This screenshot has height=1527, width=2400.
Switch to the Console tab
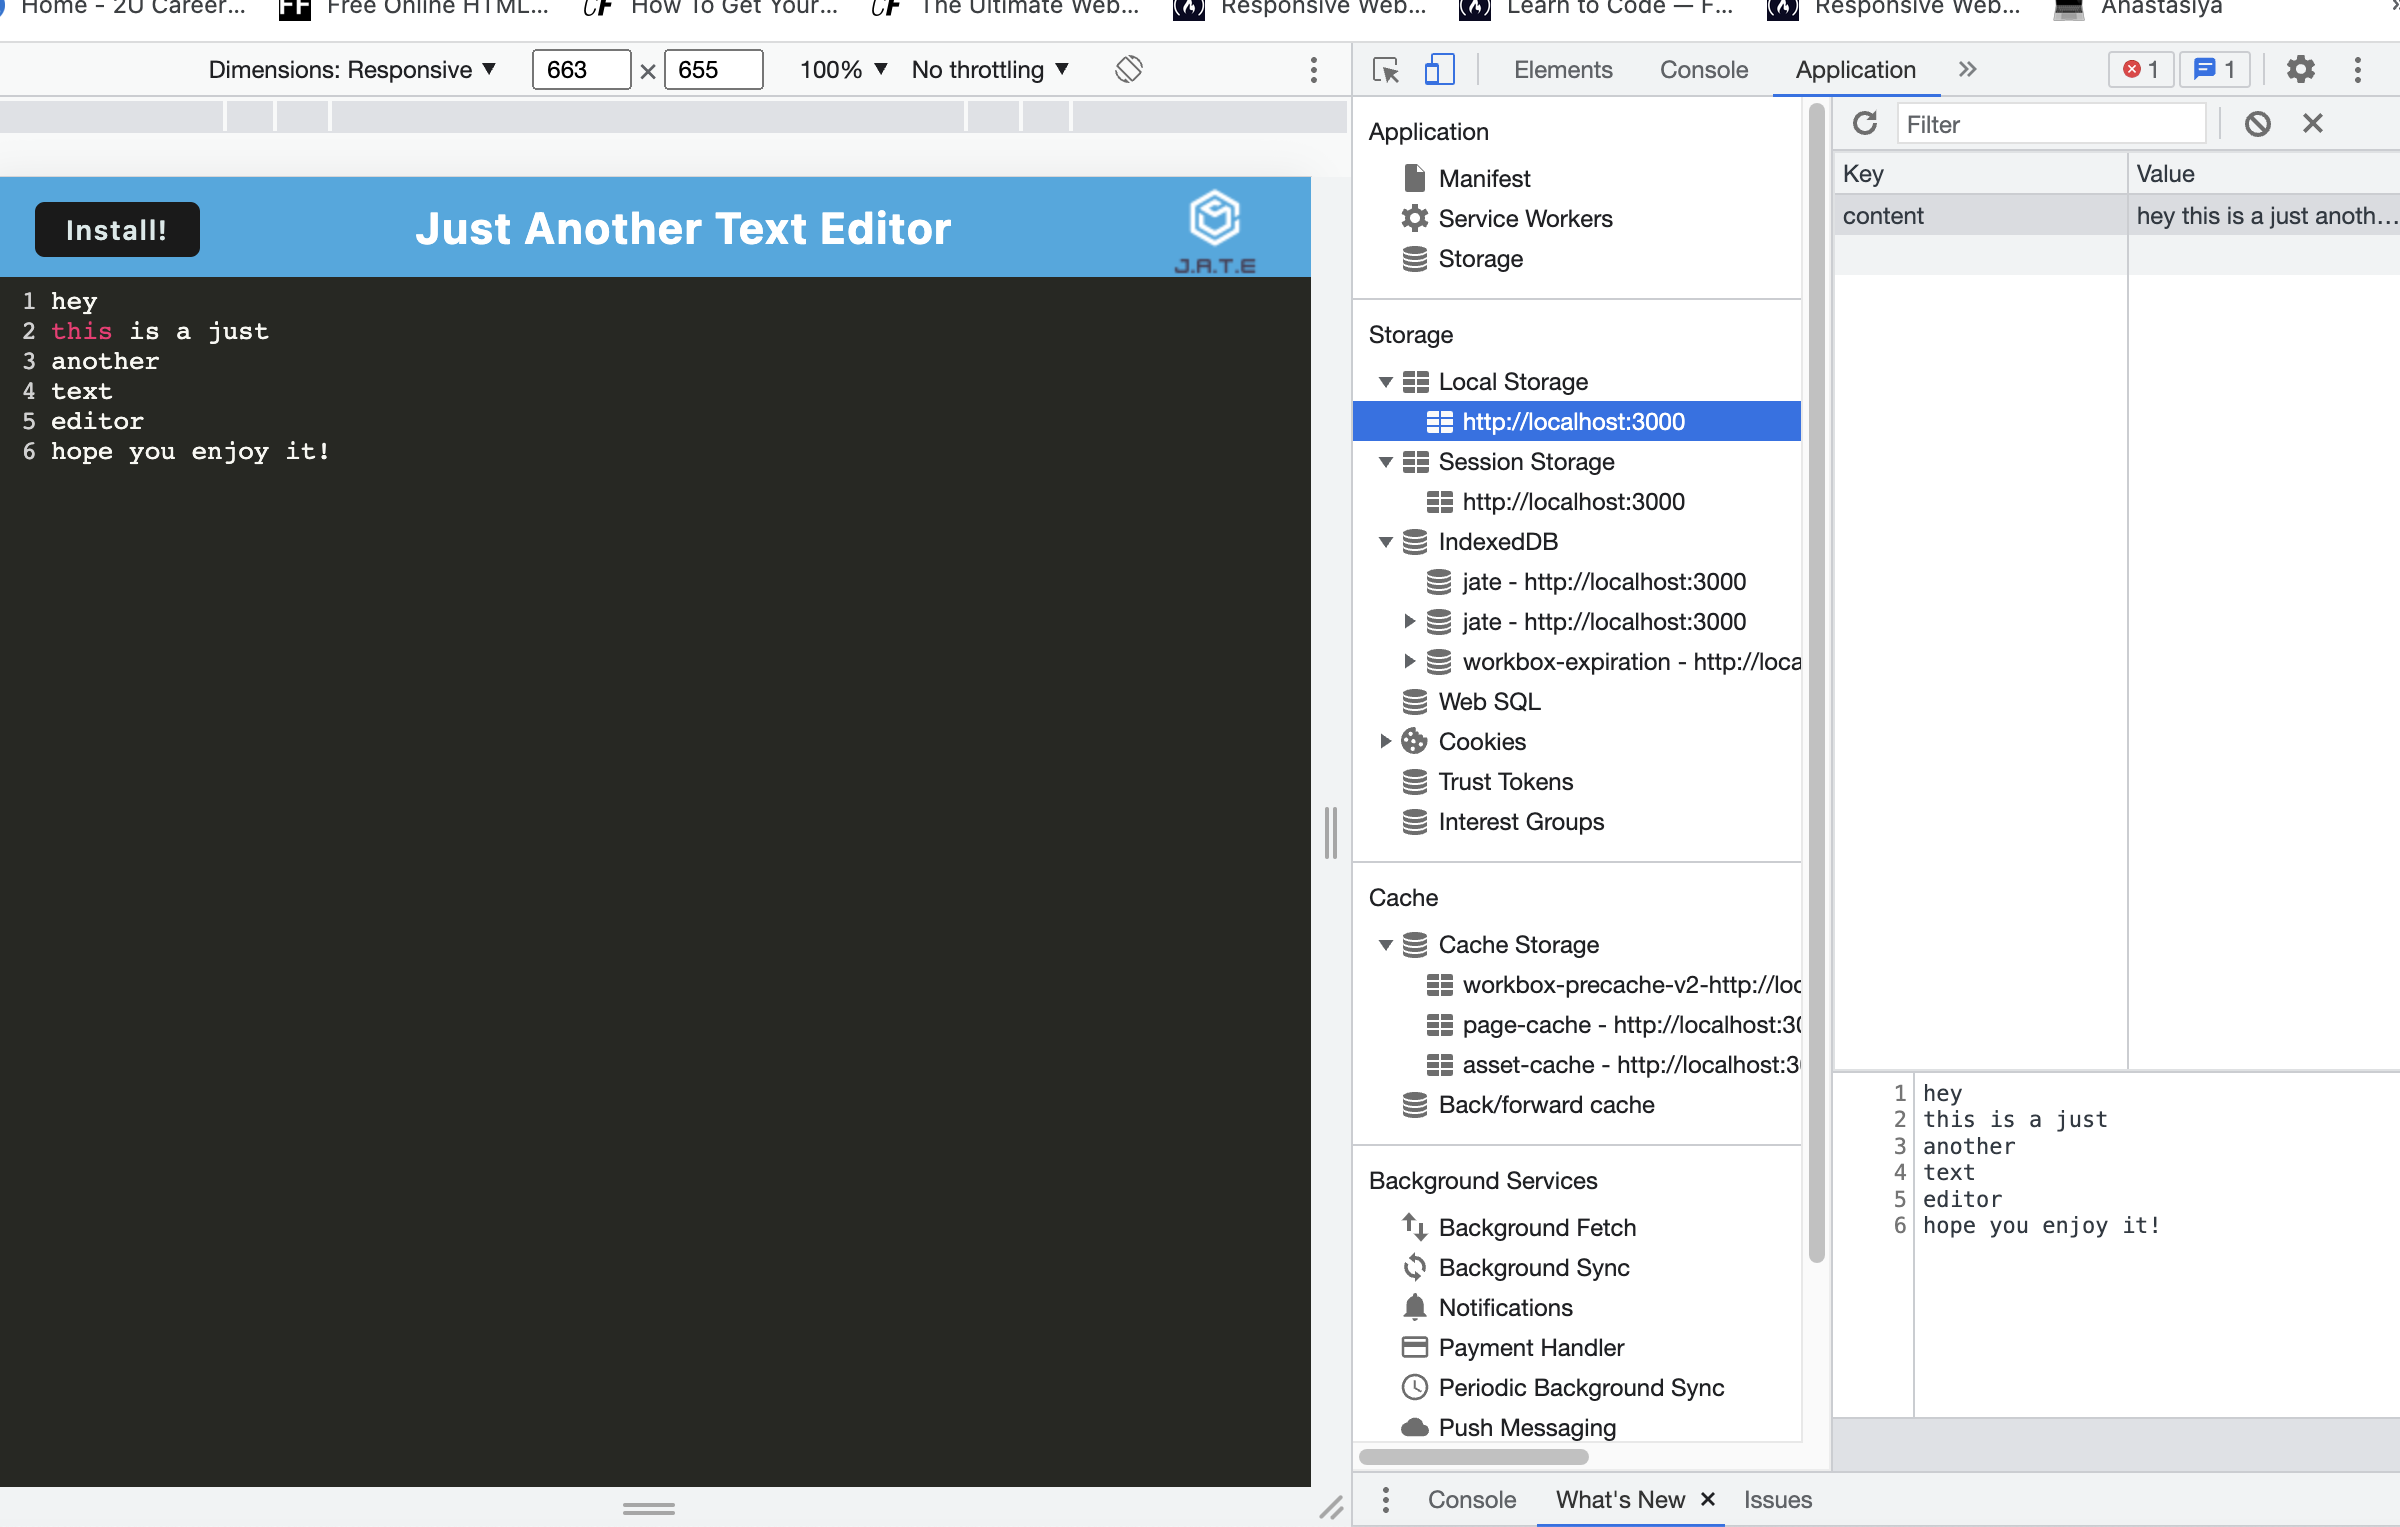click(x=1703, y=69)
